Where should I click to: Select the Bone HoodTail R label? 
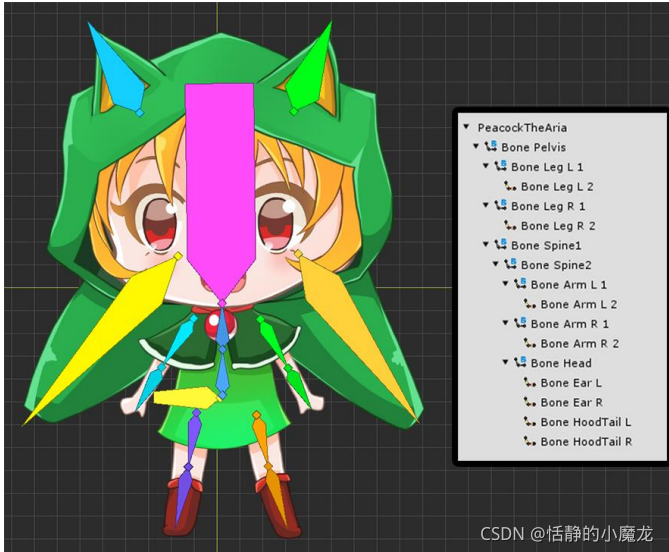pyautogui.click(x=586, y=442)
